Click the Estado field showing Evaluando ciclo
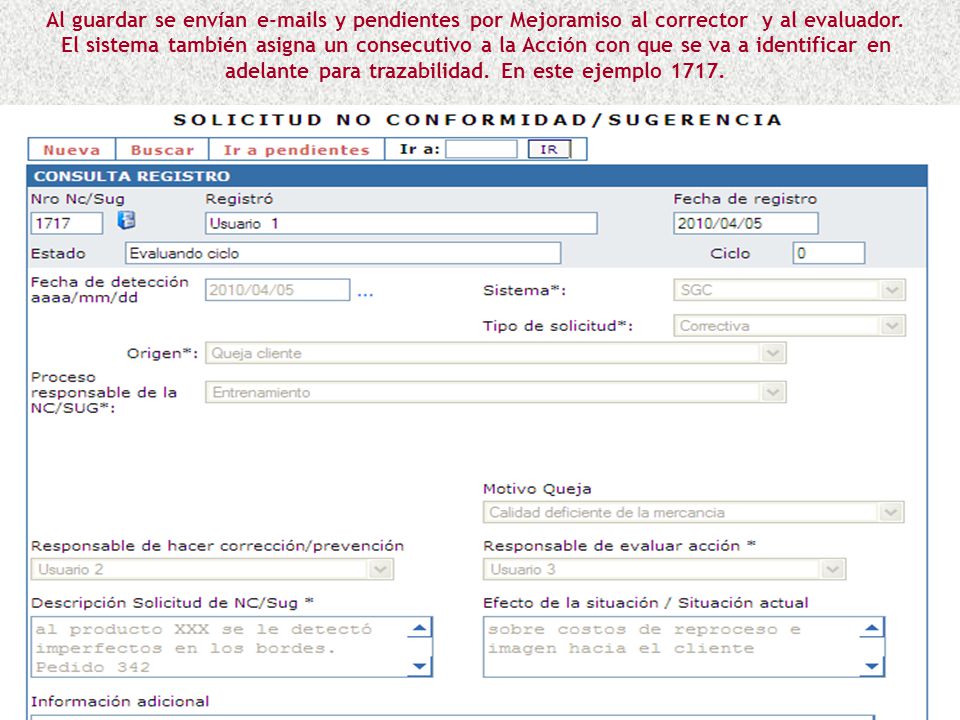The width and height of the screenshot is (960, 720). coord(343,253)
